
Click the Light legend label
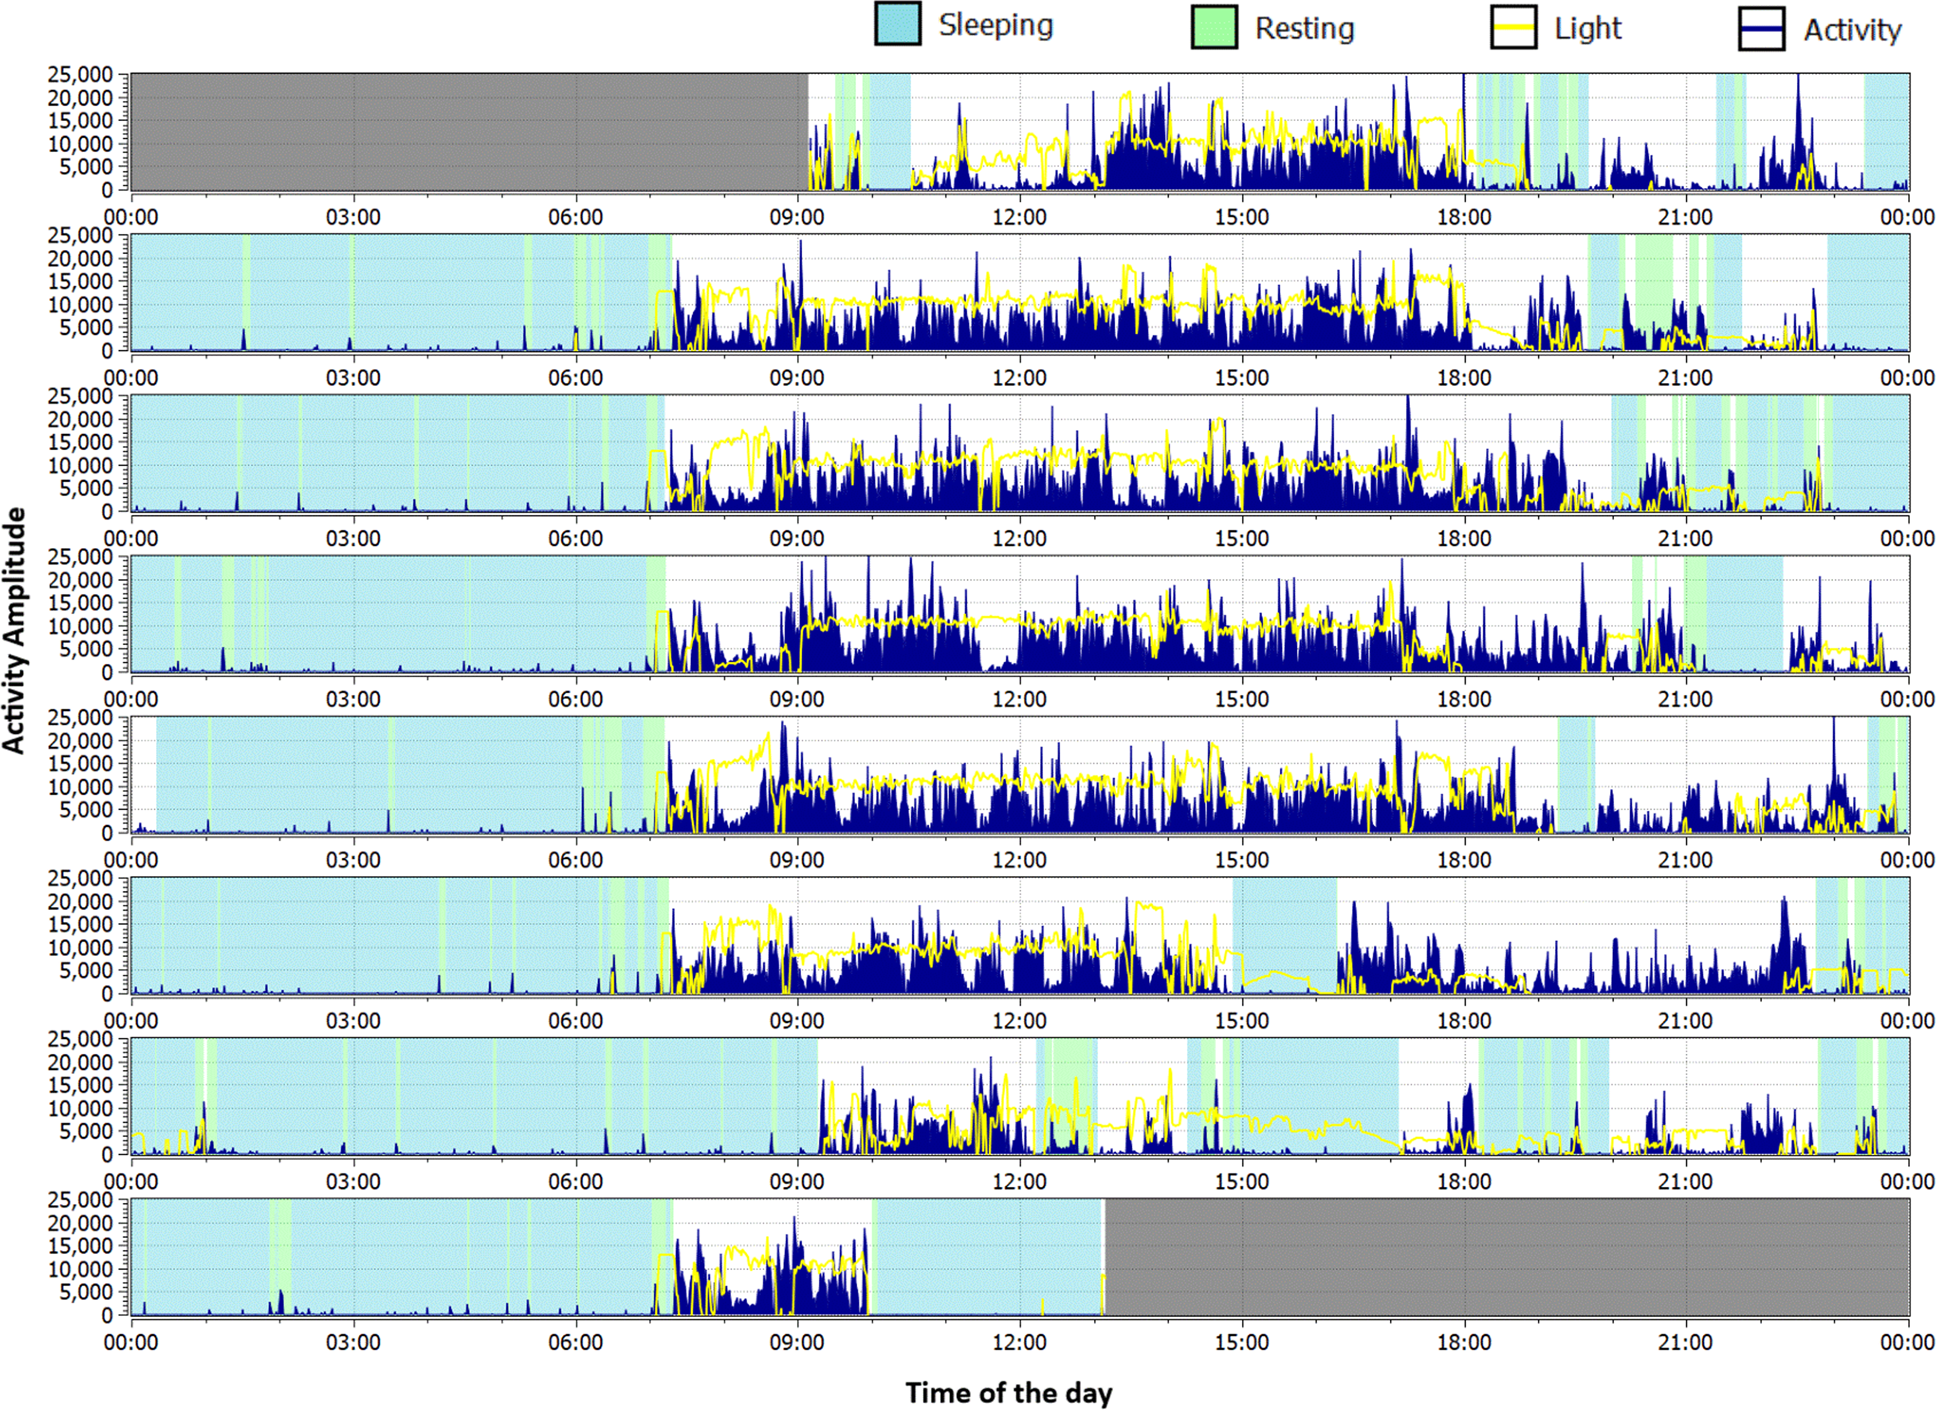point(1587,28)
